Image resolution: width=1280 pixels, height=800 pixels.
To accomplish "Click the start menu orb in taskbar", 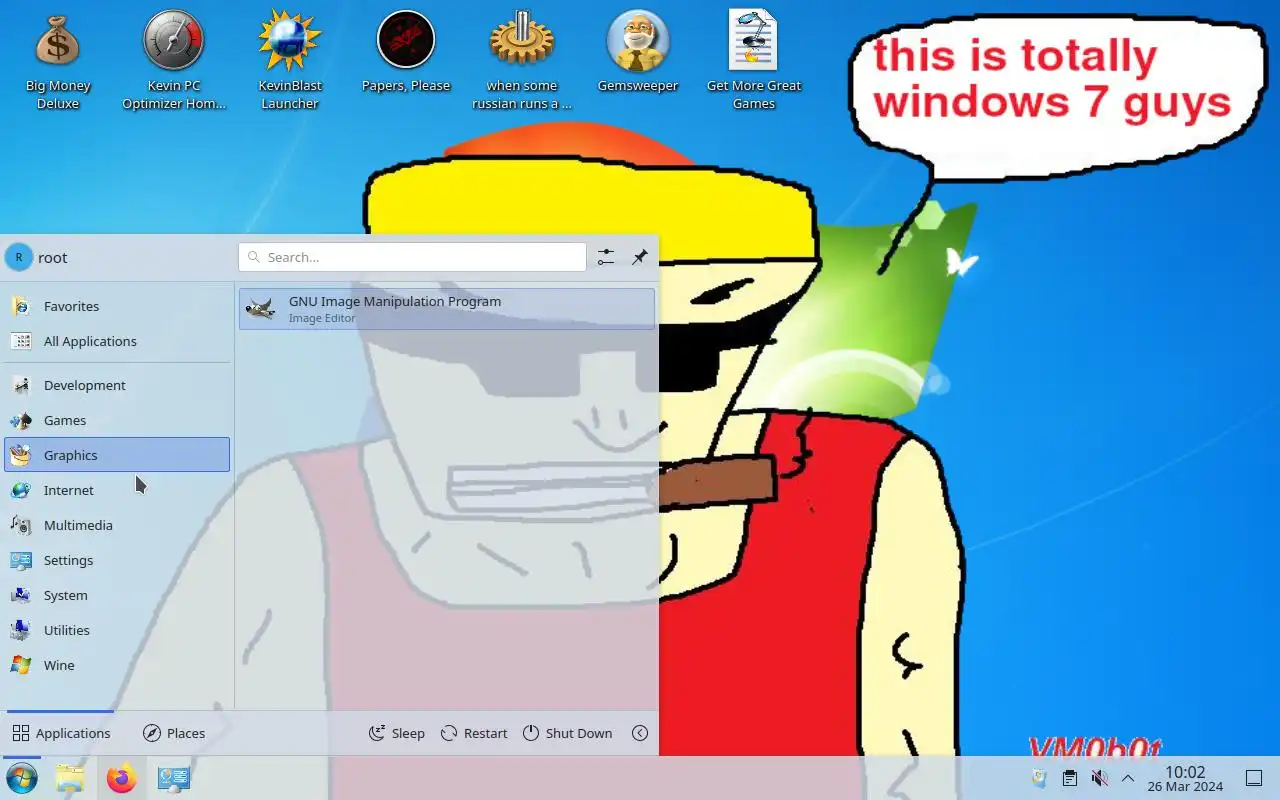I will coord(21,778).
